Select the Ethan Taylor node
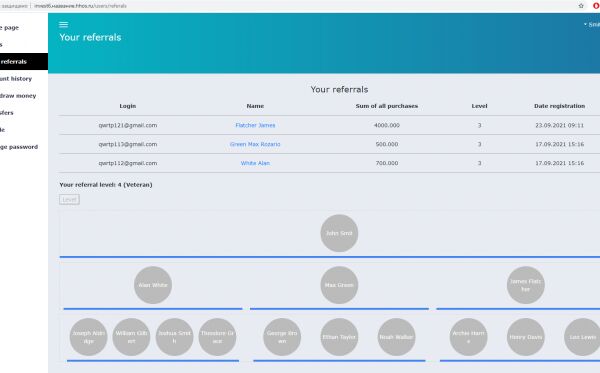 coord(339,337)
